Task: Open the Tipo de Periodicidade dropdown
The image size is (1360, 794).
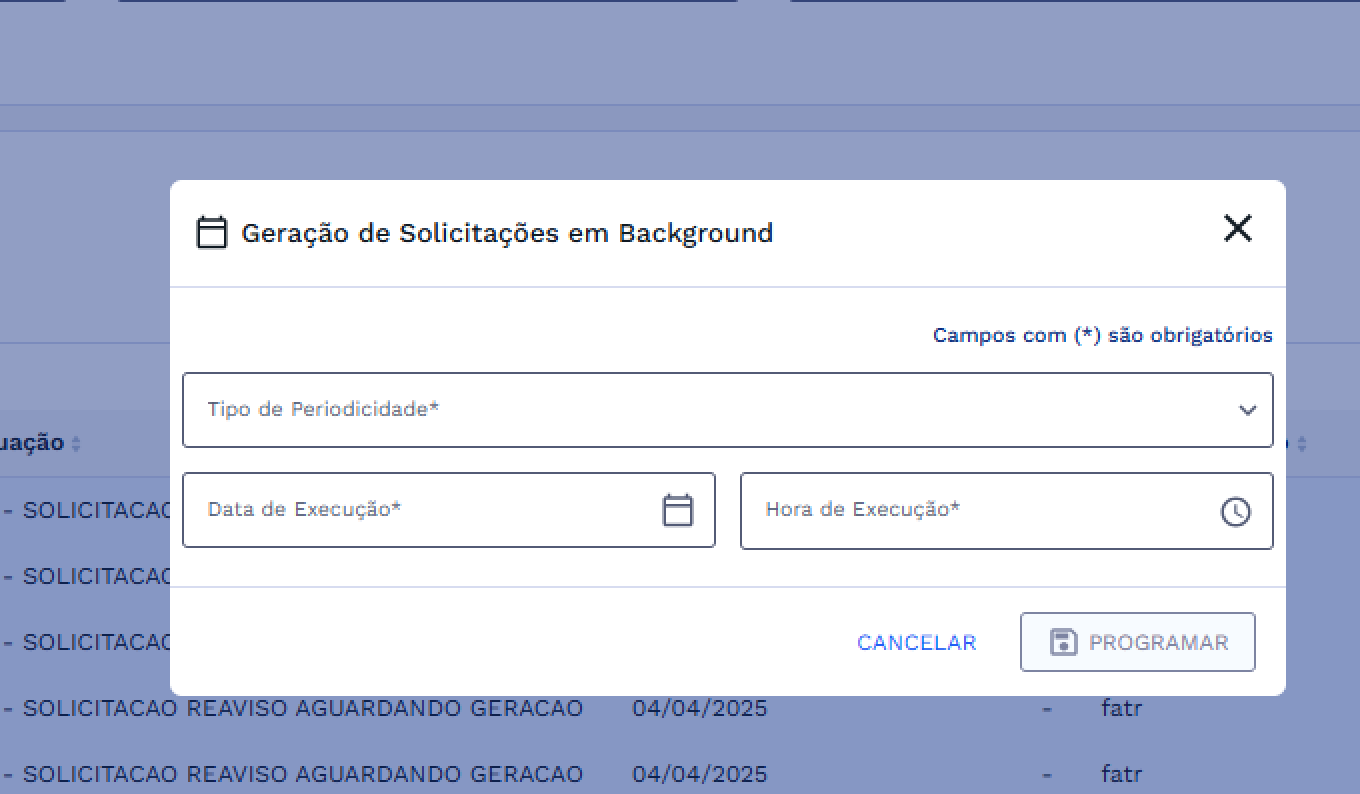Action: pos(700,410)
